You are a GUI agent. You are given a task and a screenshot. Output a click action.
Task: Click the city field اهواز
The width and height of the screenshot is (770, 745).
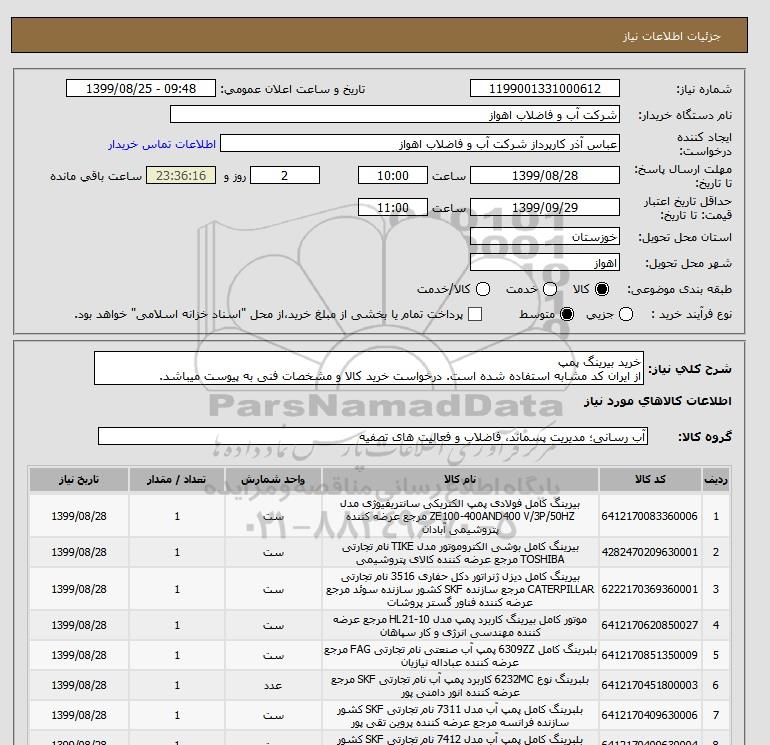pyautogui.click(x=545, y=263)
